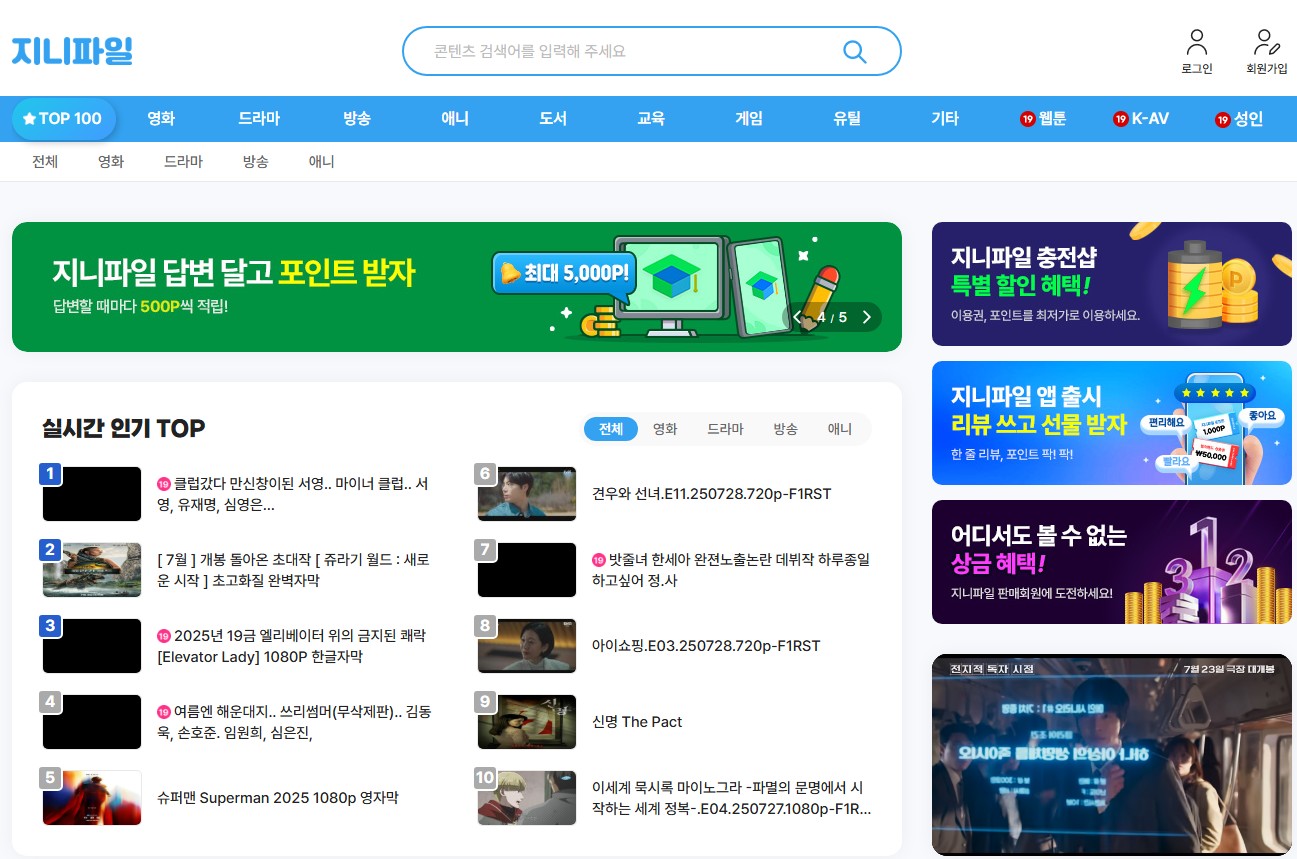
Task: Click the 19+ badge next to 웹툰
Action: pyautogui.click(x=1028, y=118)
